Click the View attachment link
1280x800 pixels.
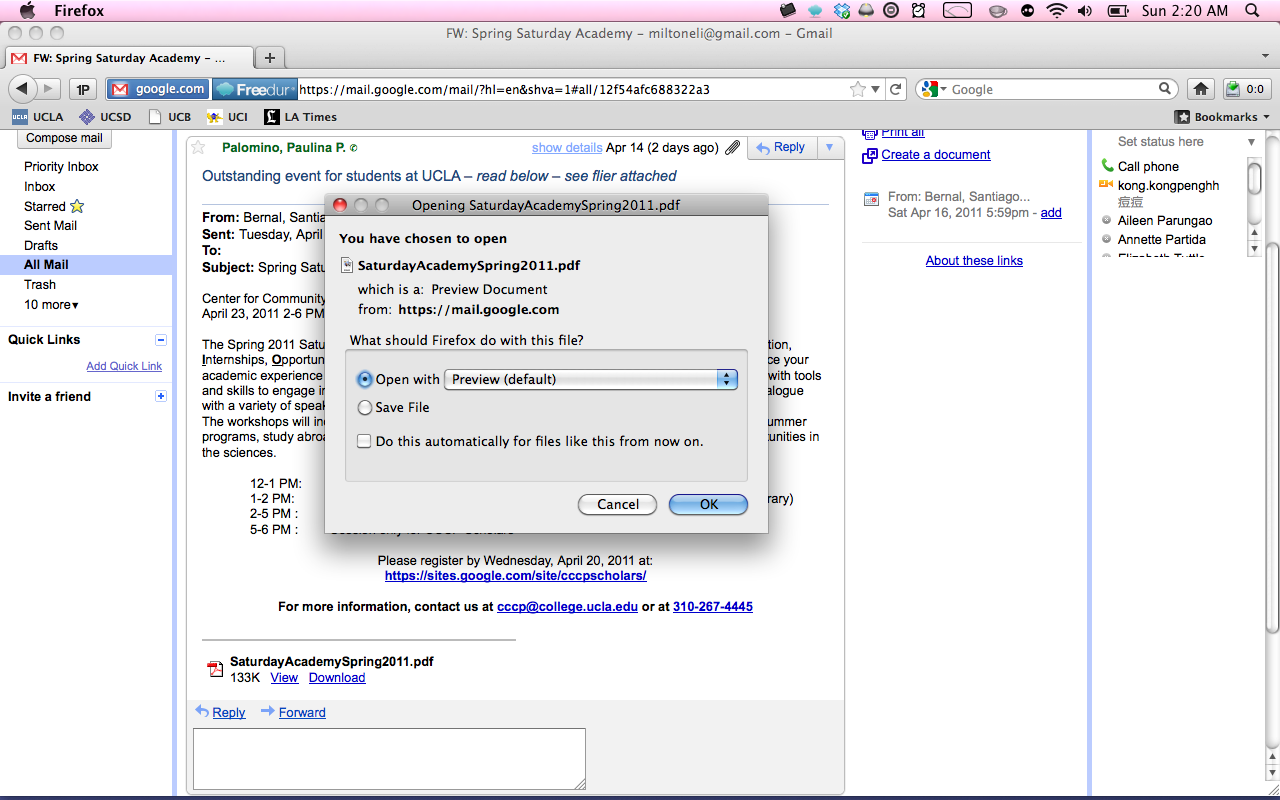point(284,678)
